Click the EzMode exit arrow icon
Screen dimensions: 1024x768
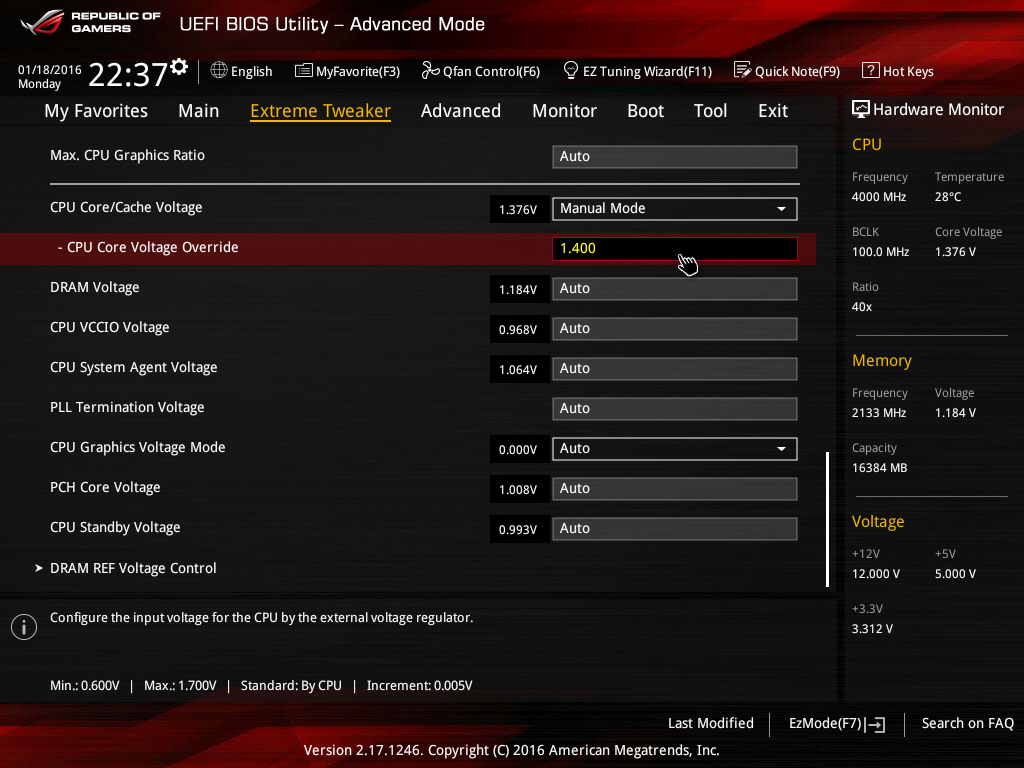pyautogui.click(x=876, y=724)
